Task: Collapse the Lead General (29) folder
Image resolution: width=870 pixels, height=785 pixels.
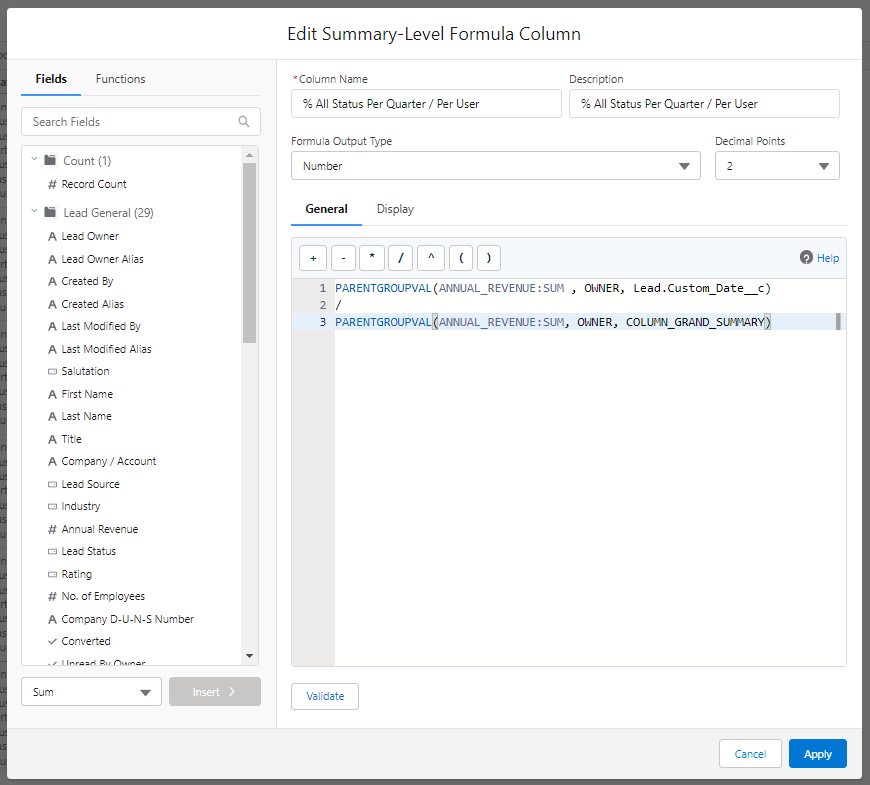Action: 34,212
